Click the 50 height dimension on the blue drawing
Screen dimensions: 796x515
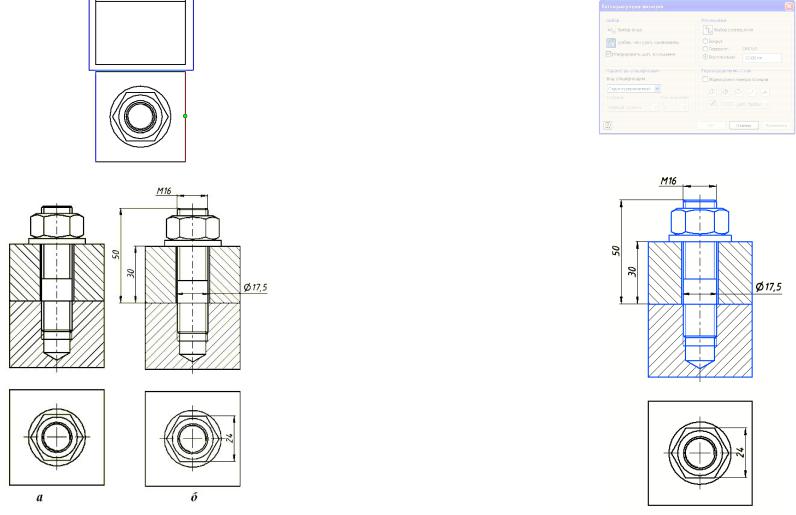(x=616, y=250)
